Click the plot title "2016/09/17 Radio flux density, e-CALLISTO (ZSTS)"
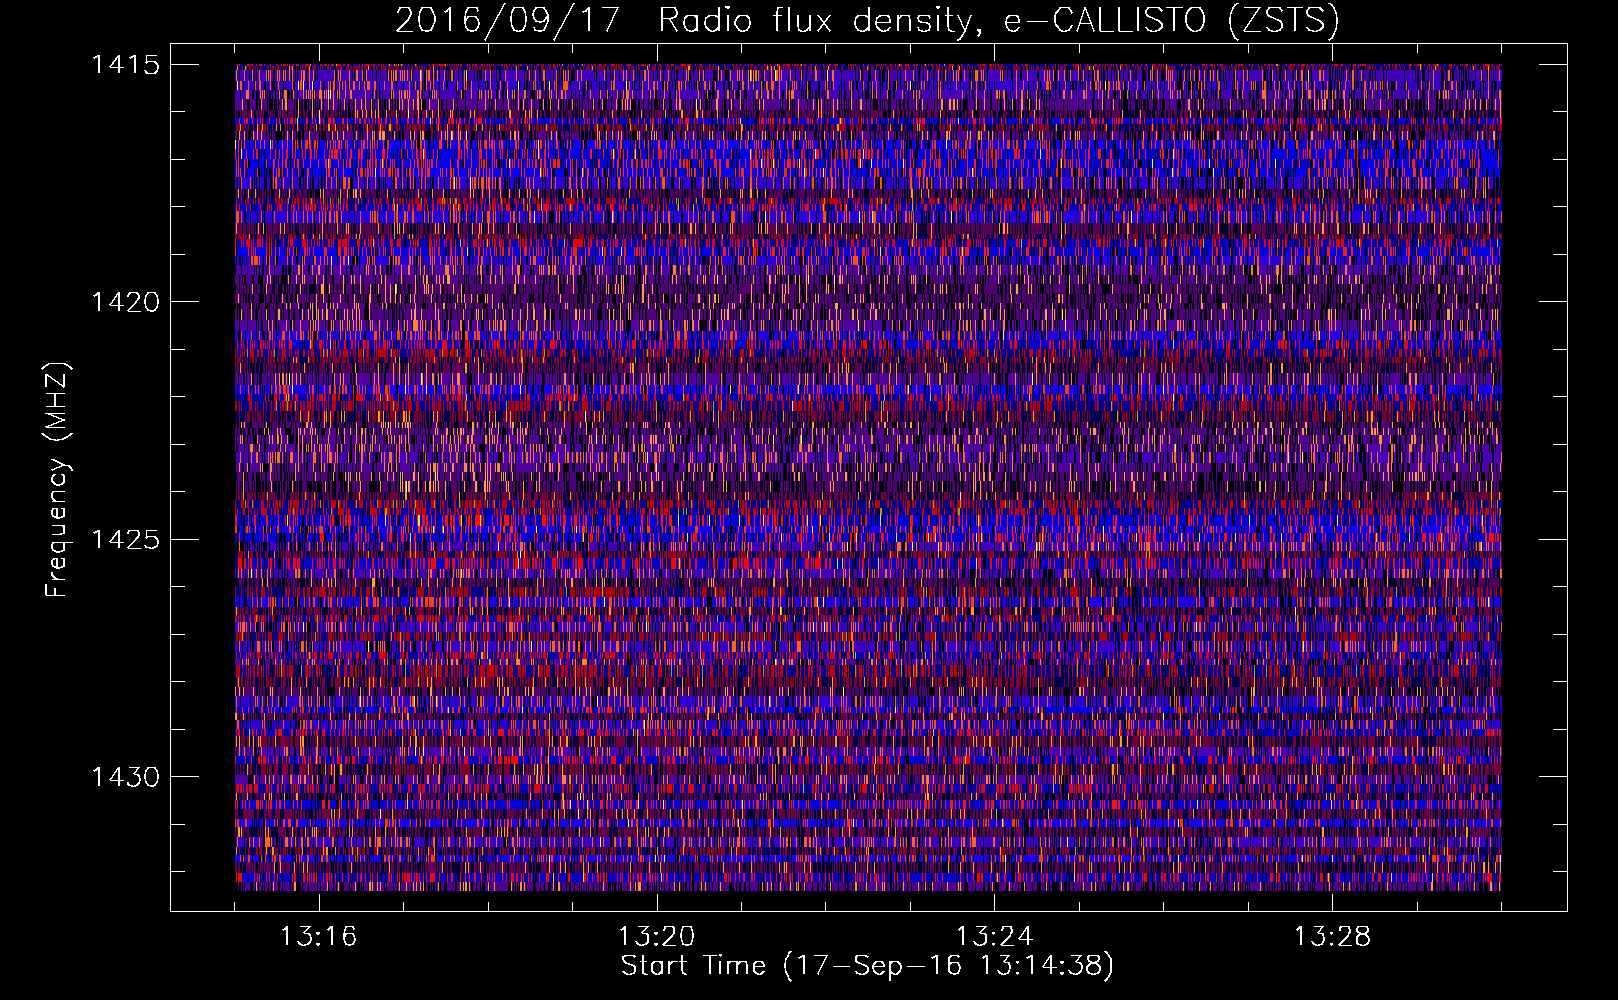The width and height of the screenshot is (1618, 1000). (867, 20)
